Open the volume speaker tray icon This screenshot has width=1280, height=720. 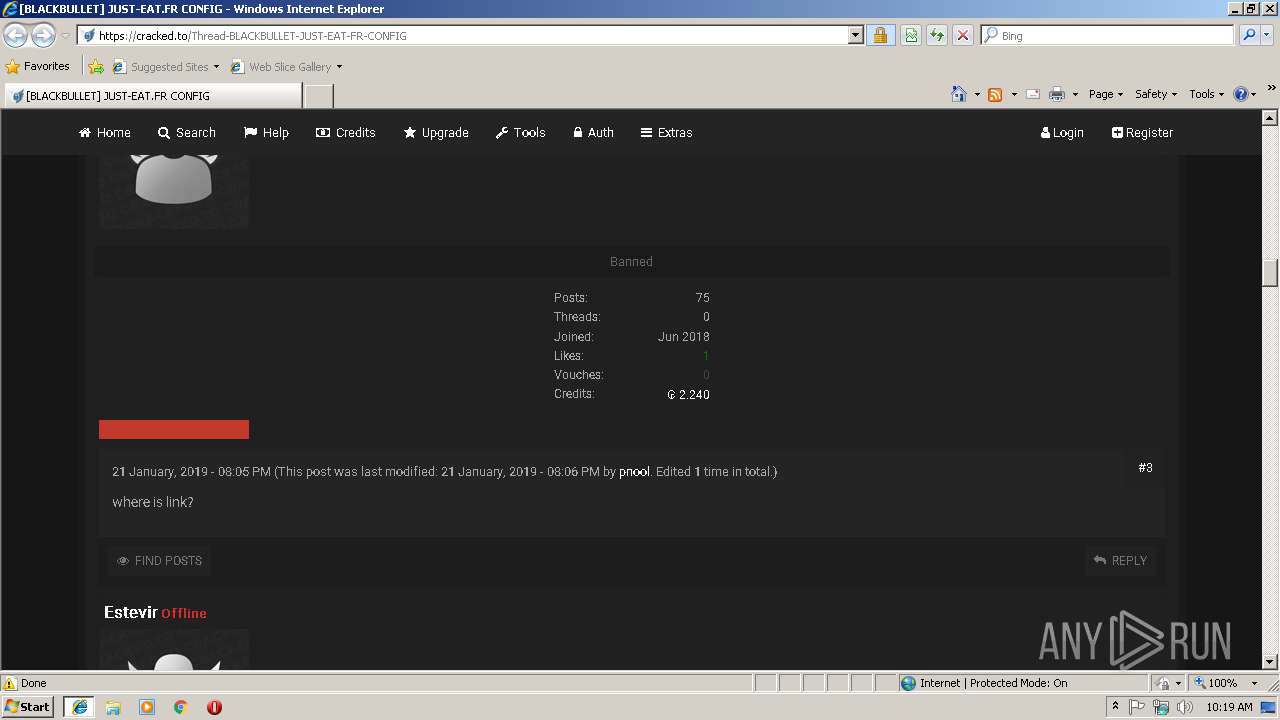point(1185,707)
